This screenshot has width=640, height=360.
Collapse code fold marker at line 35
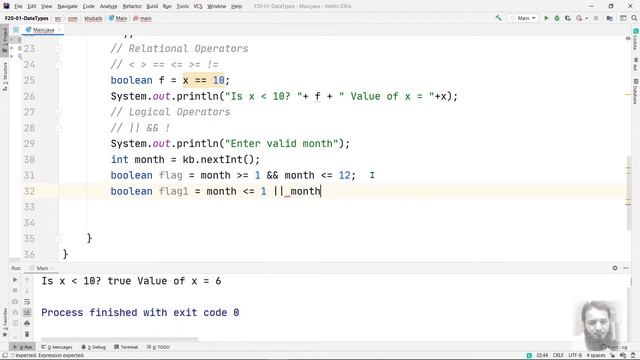[59, 238]
